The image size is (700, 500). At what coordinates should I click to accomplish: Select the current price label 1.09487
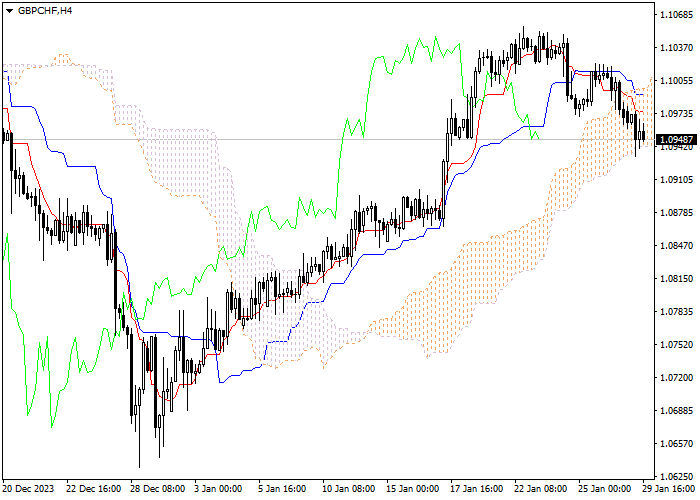click(x=676, y=140)
